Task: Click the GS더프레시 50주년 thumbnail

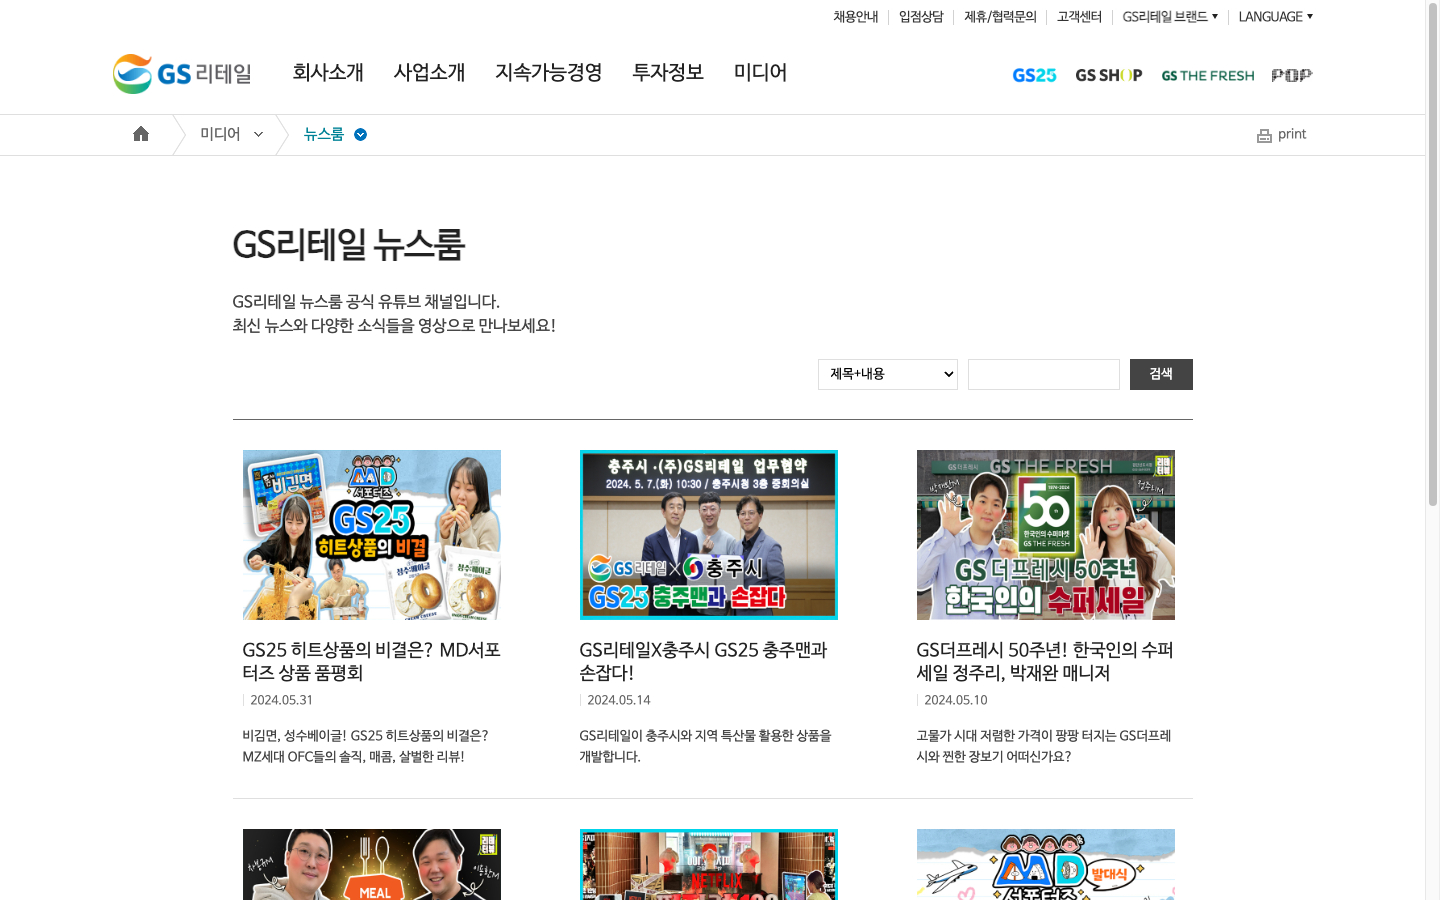Action: coord(1046,535)
